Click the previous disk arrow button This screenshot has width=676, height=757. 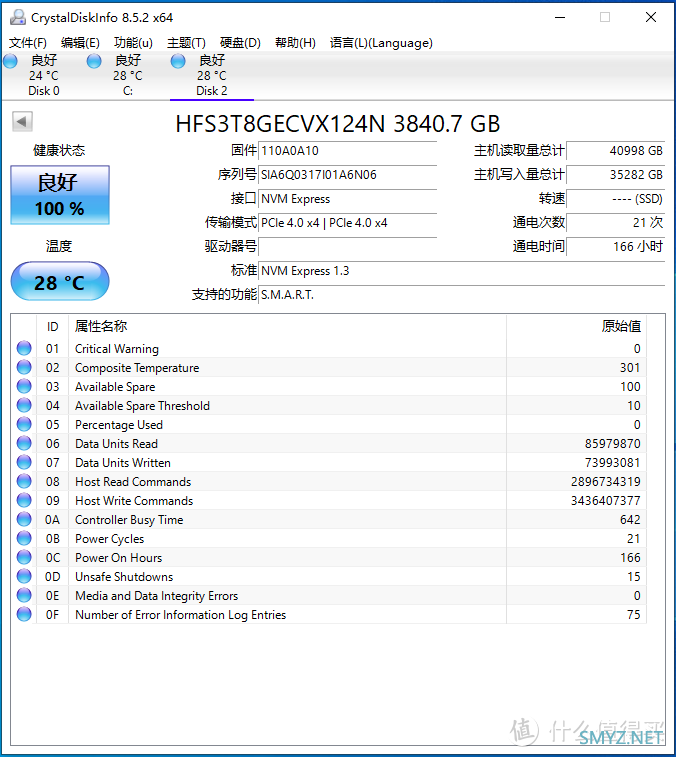pyautogui.click(x=22, y=122)
